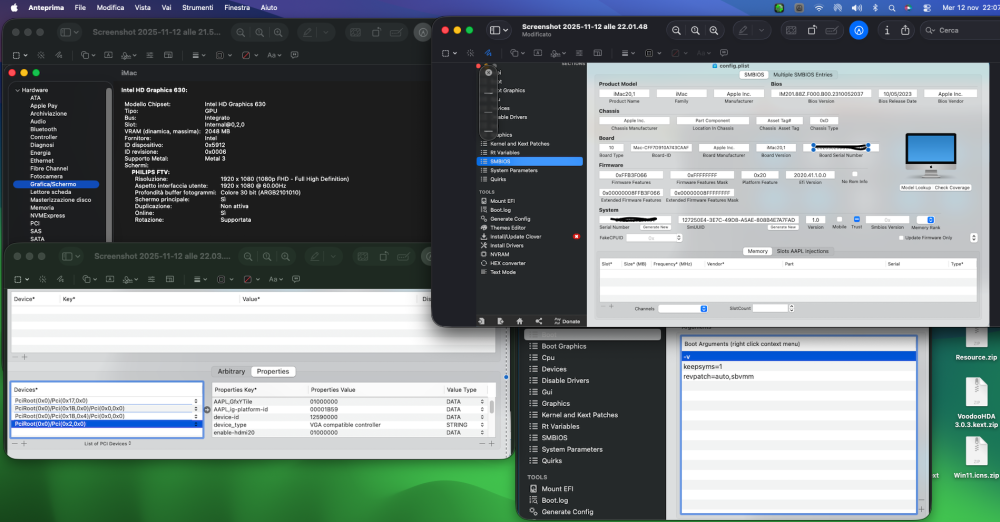Open the border color swatch in 21.5 window
Screen dimensions: 1000x522
[x=221, y=56]
